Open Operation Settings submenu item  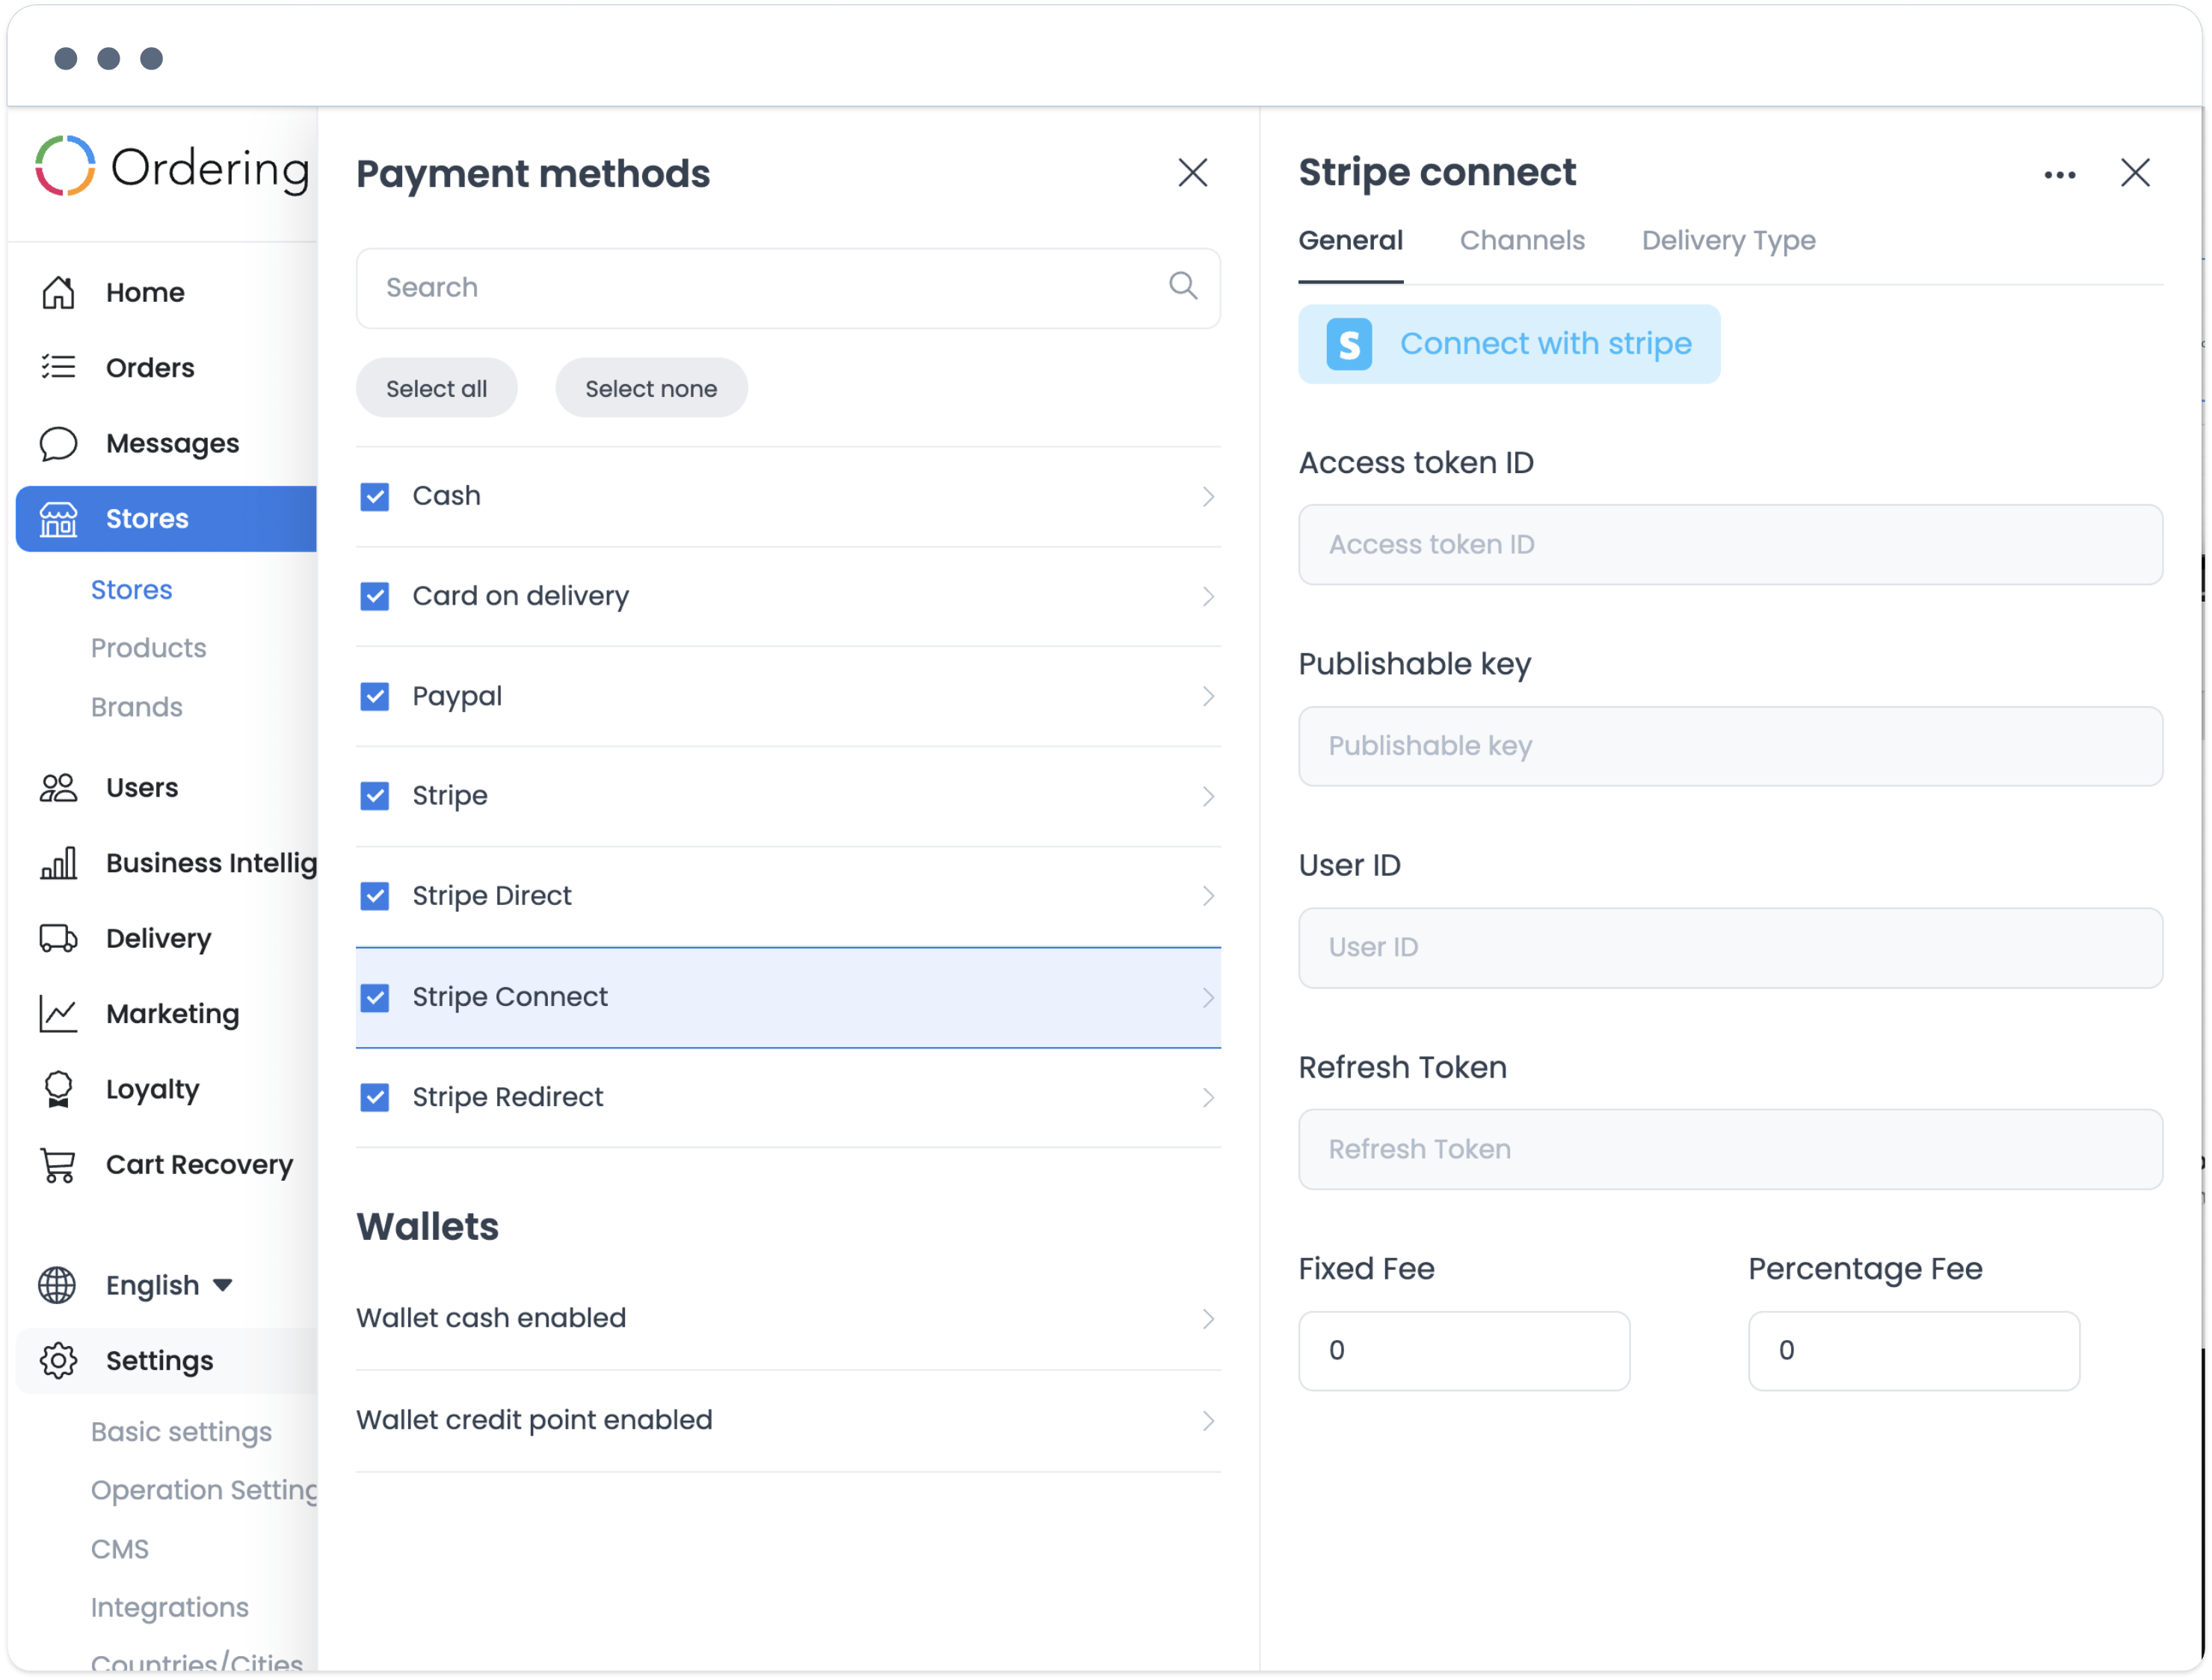204,1490
